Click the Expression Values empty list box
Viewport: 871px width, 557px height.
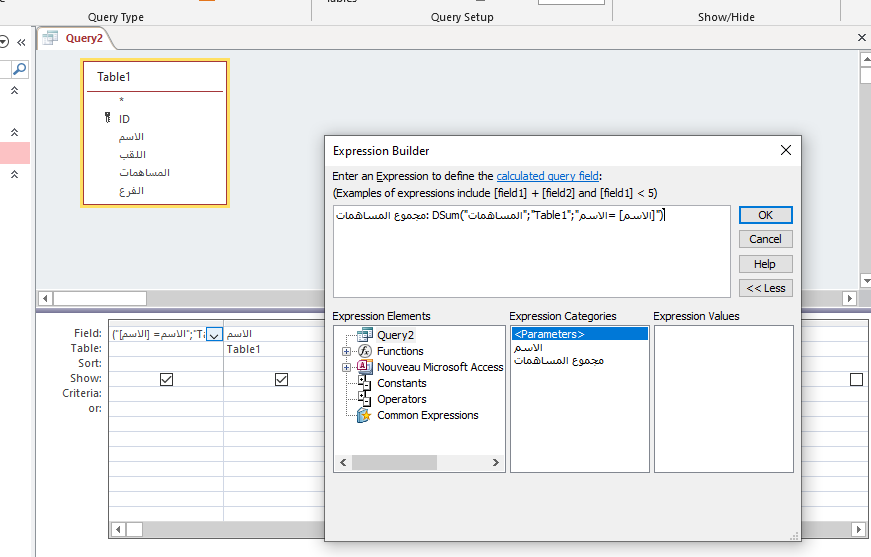pos(724,399)
